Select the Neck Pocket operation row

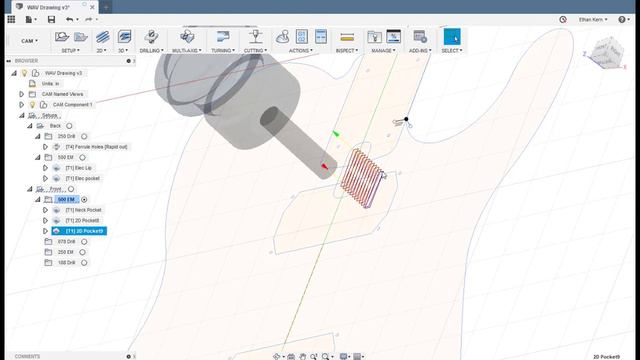tap(84, 210)
